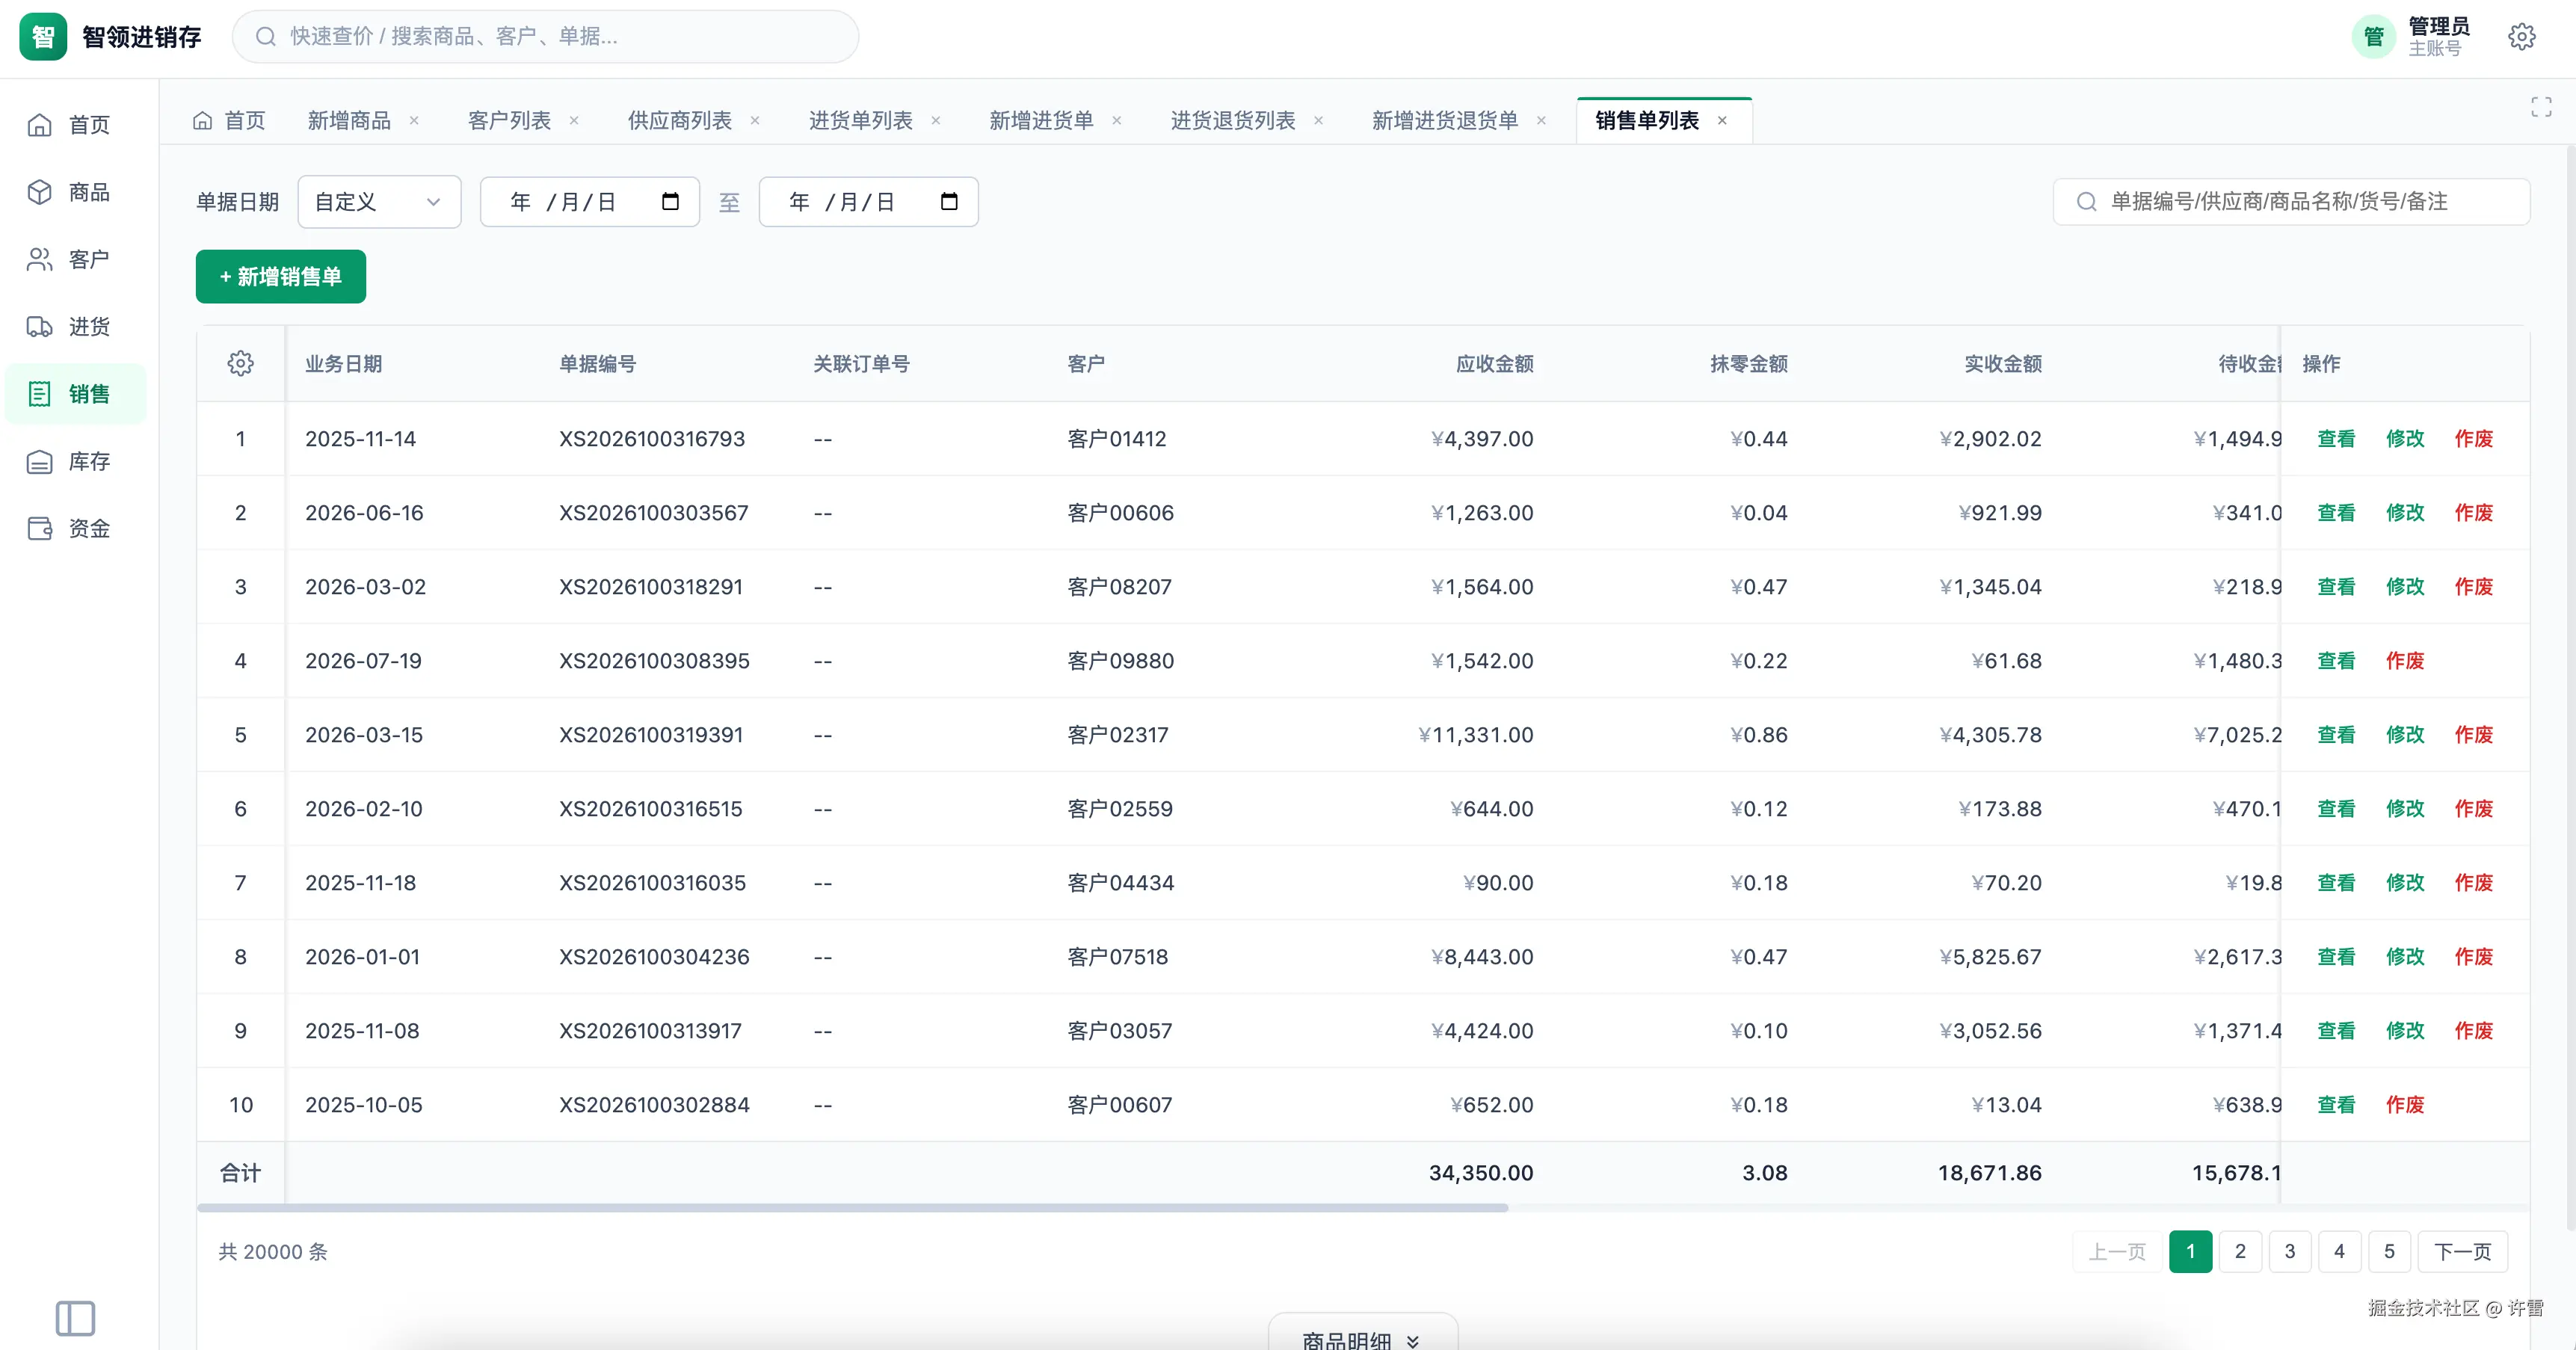The width and height of the screenshot is (2576, 1350).
Task: Close the 销售单列表 tab
Action: [1722, 120]
